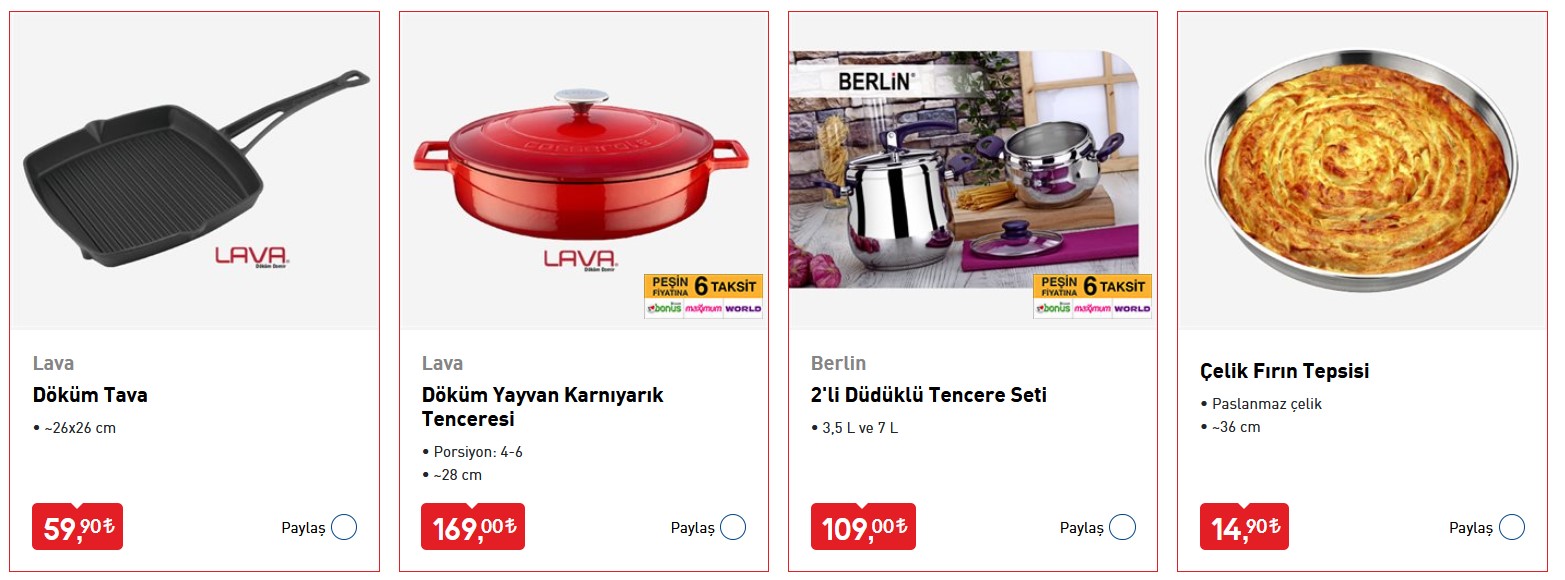Click the 169,00 ₺ price tag
The width and height of the screenshot is (1565, 580).
coord(473,526)
